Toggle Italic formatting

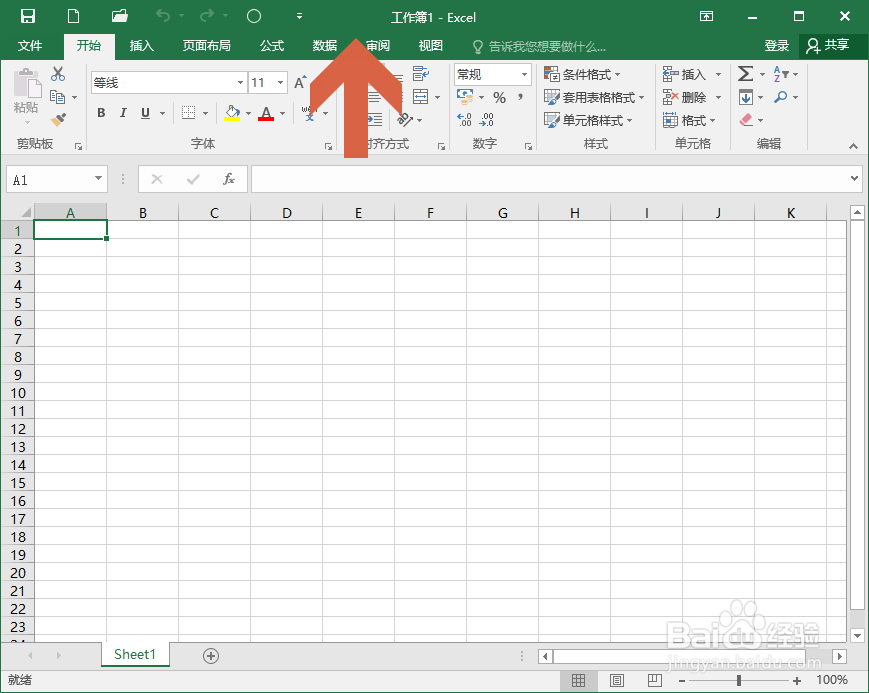click(122, 113)
